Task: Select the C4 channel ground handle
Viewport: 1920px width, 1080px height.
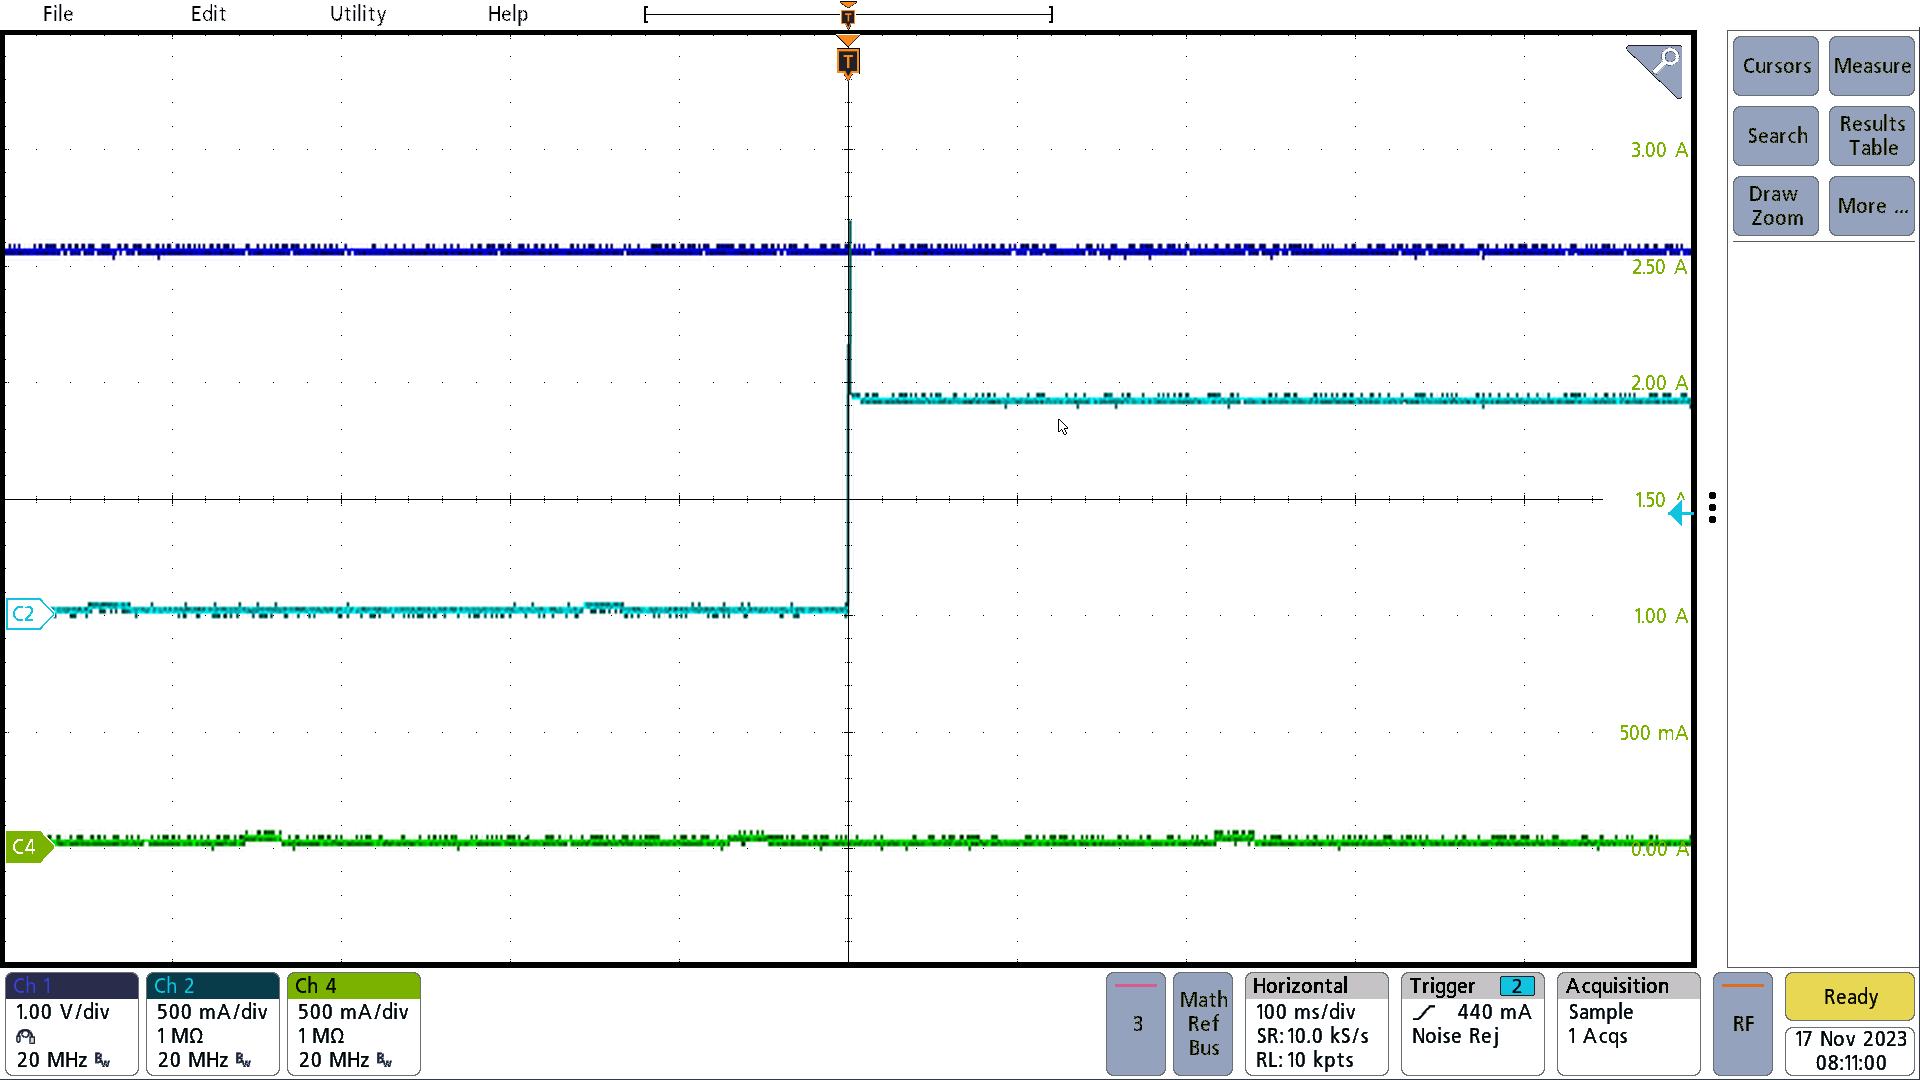Action: tap(30, 847)
